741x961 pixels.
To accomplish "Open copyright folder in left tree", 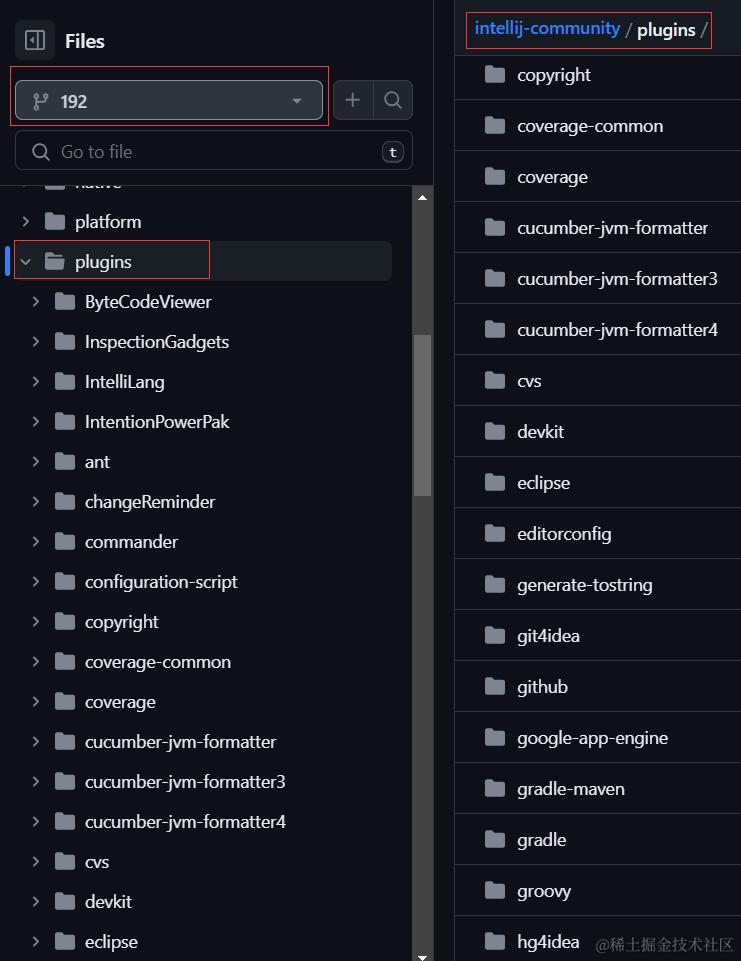I will point(121,621).
